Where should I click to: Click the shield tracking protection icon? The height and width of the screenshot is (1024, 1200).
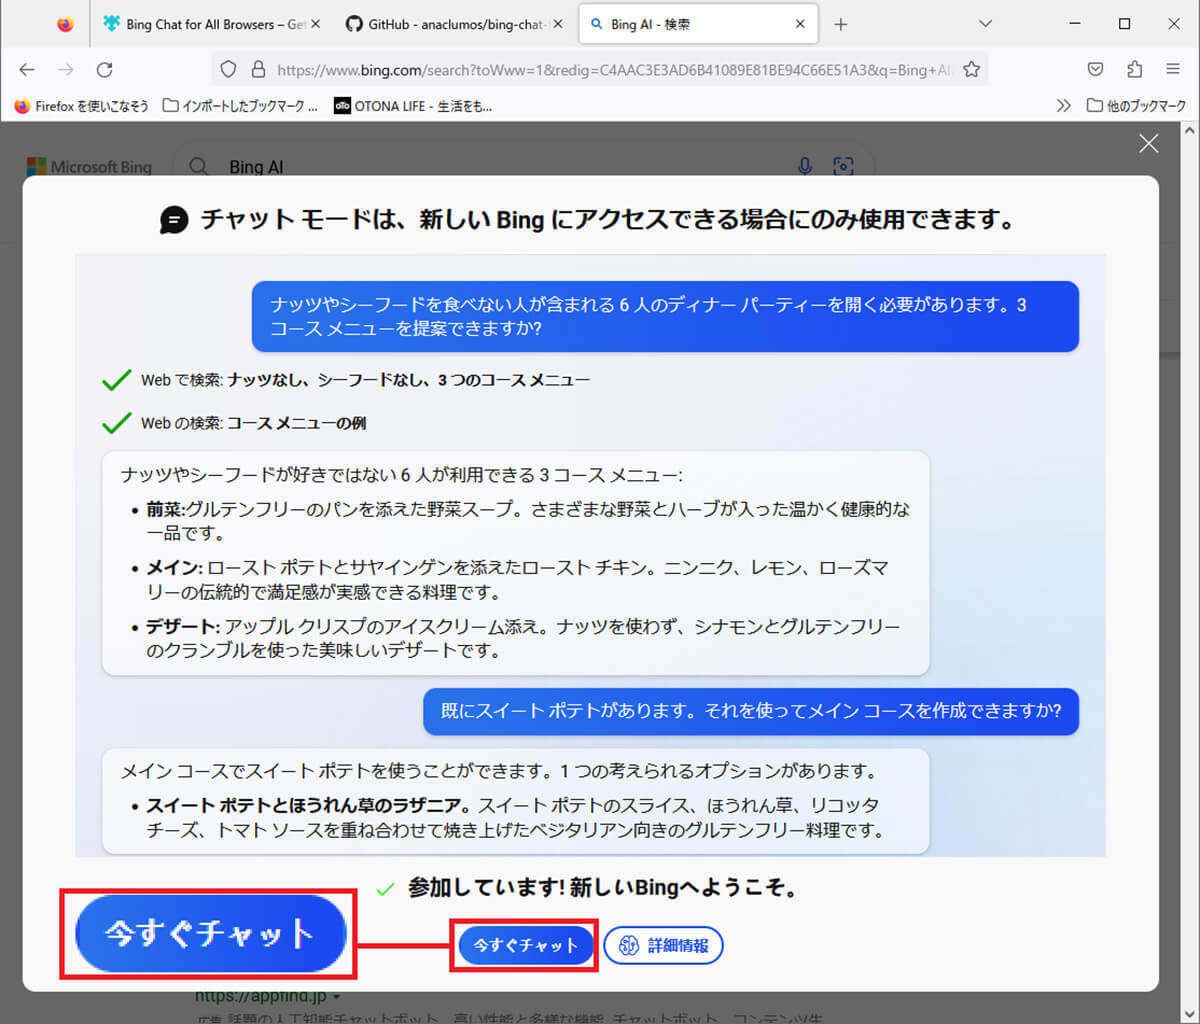pos(228,70)
